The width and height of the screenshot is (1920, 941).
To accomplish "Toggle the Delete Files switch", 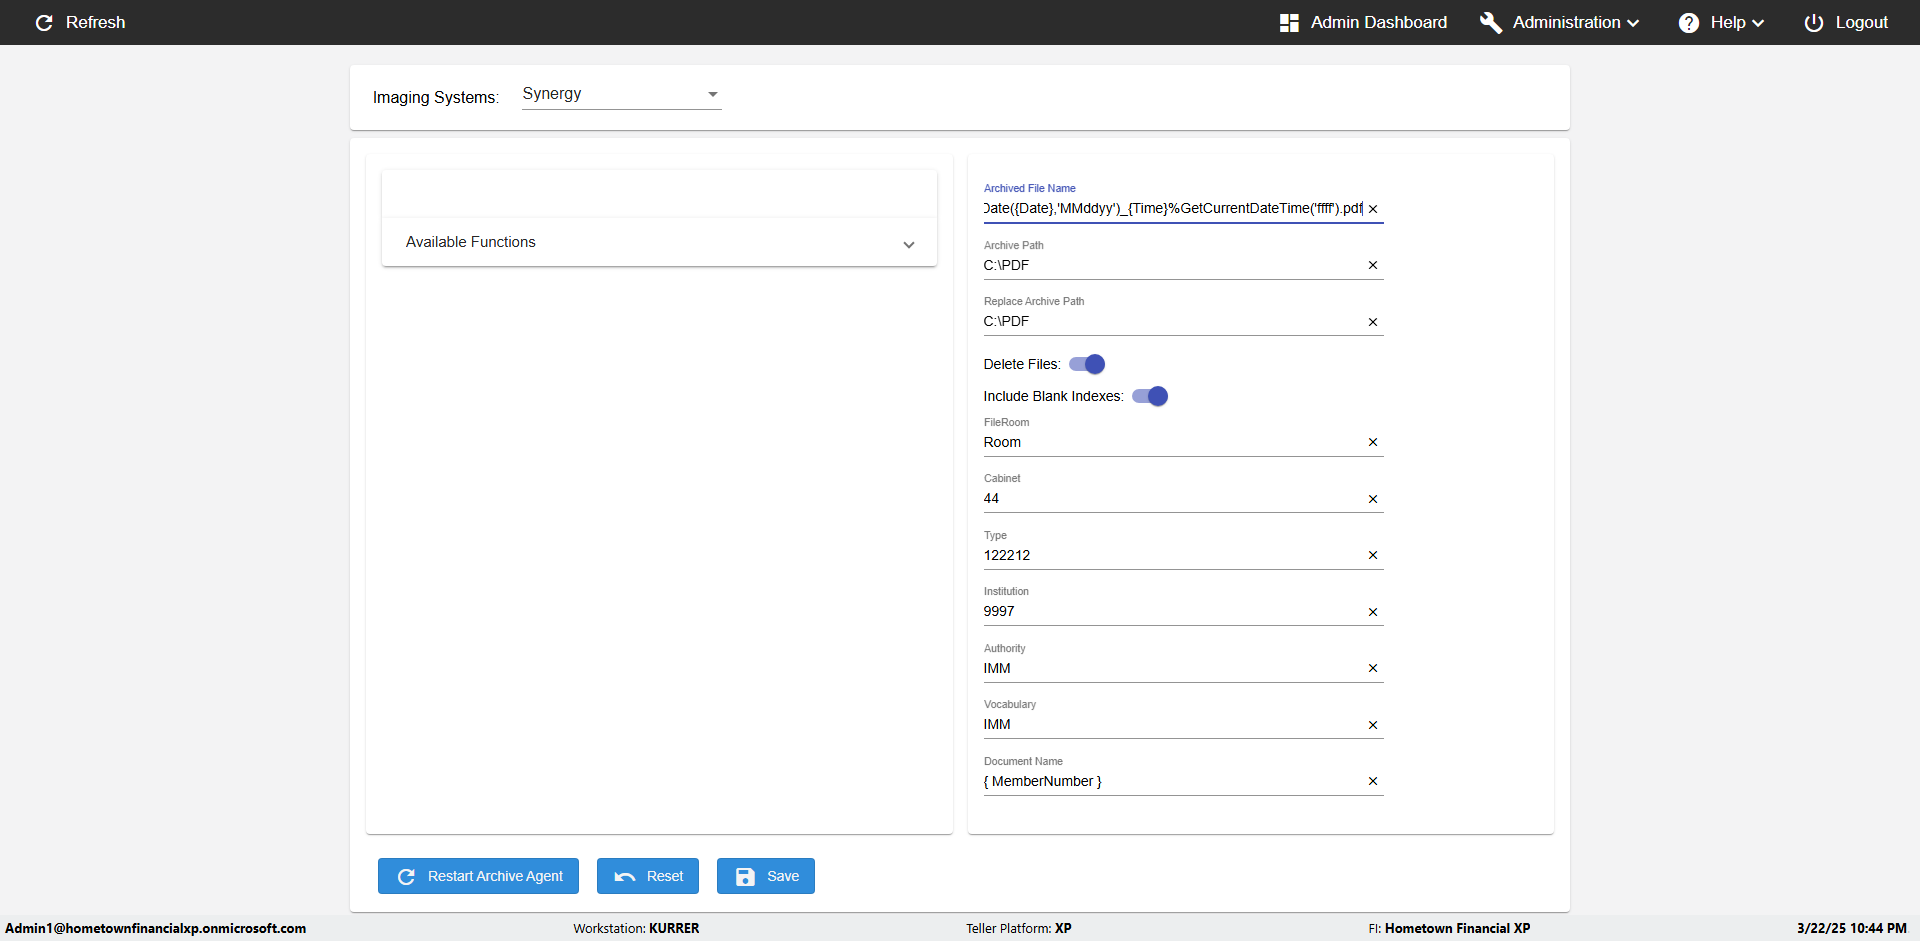I will pos(1087,364).
